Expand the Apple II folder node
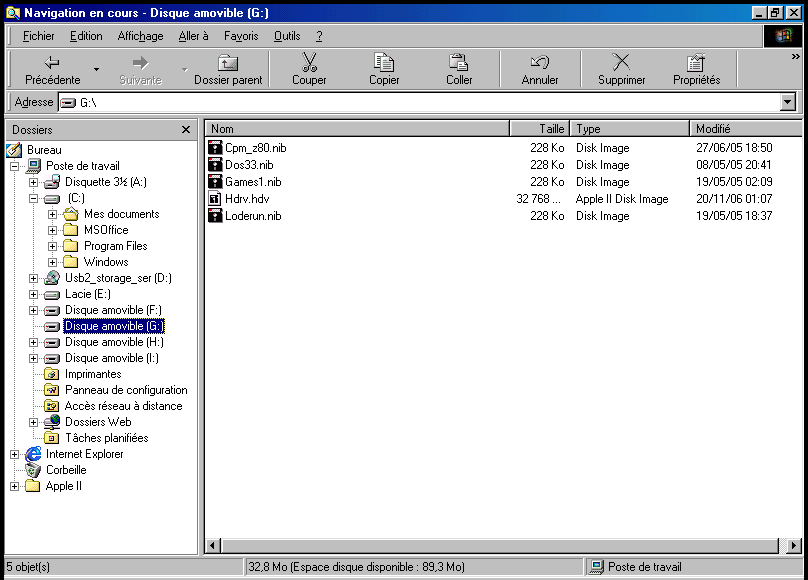 tap(14, 486)
